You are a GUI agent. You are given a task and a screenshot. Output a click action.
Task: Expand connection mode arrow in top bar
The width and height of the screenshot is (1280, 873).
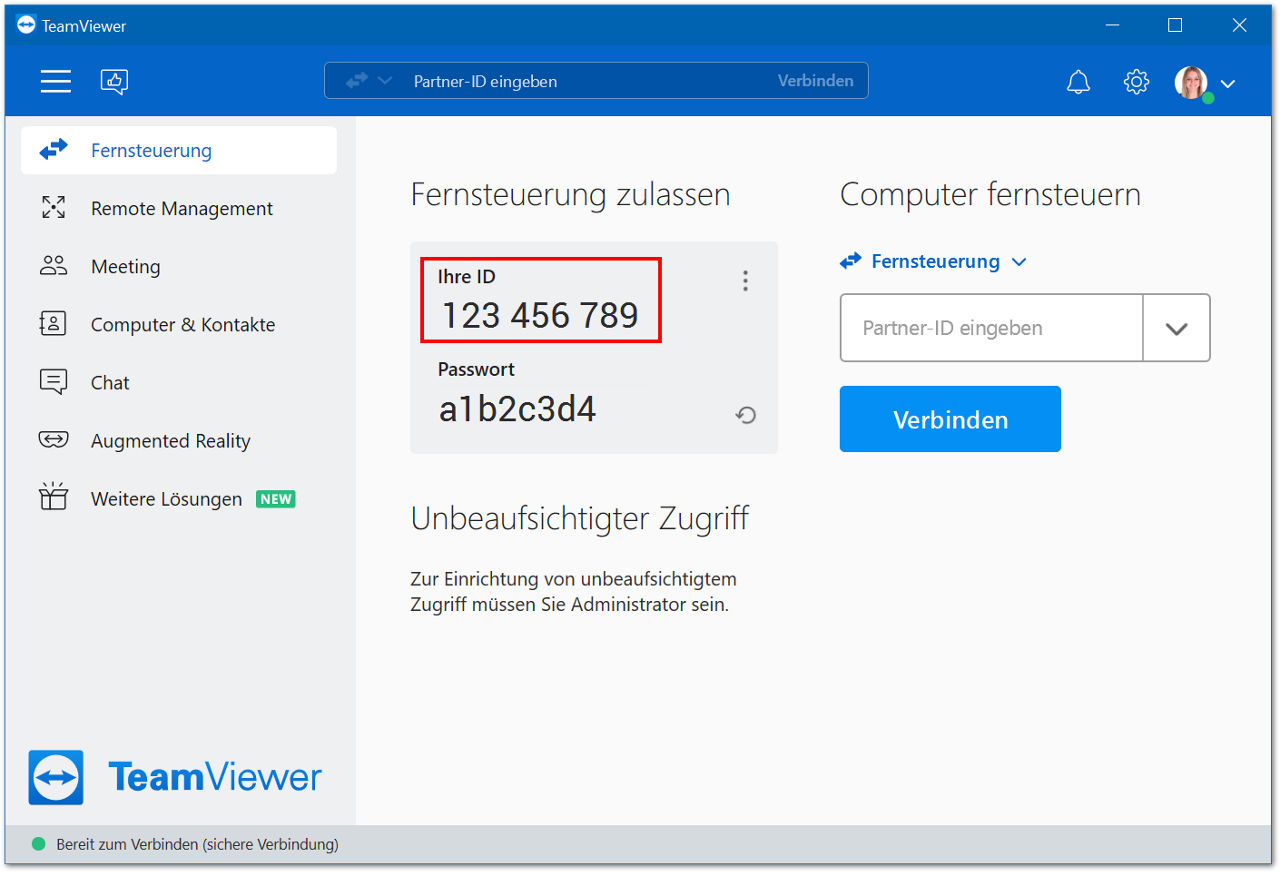[x=385, y=81]
